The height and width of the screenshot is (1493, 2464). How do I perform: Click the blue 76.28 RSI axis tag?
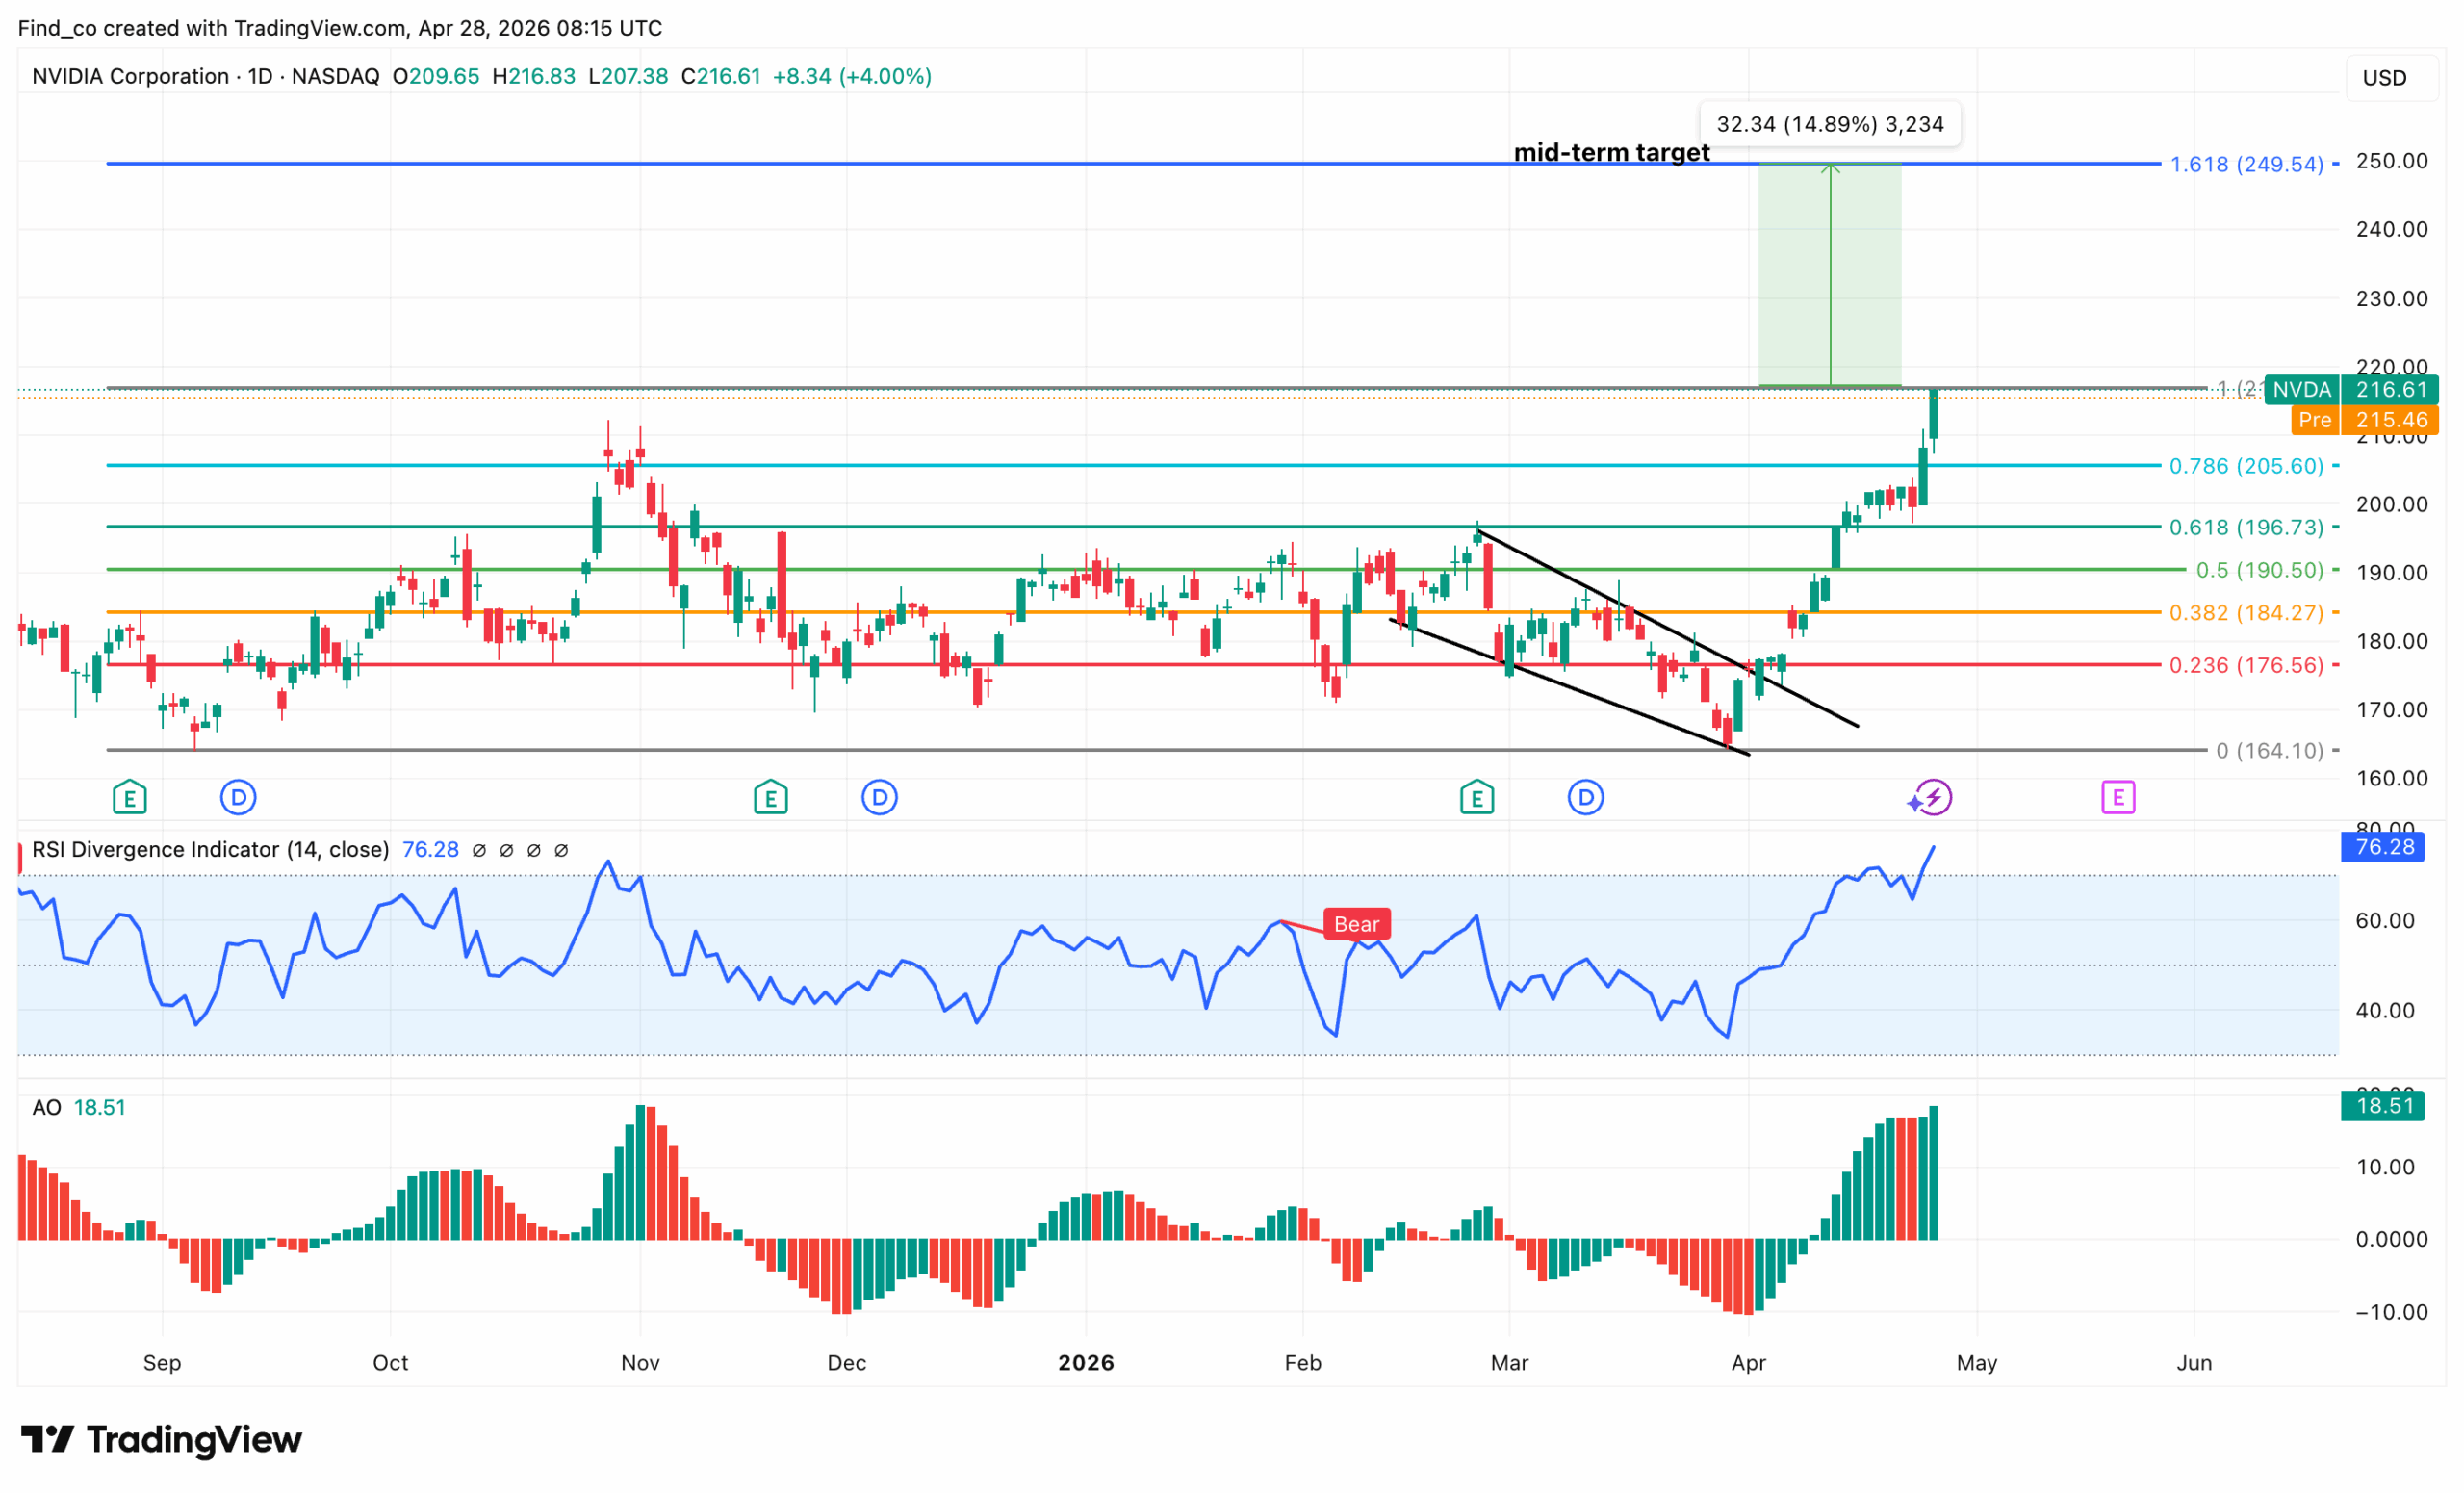[x=2382, y=847]
